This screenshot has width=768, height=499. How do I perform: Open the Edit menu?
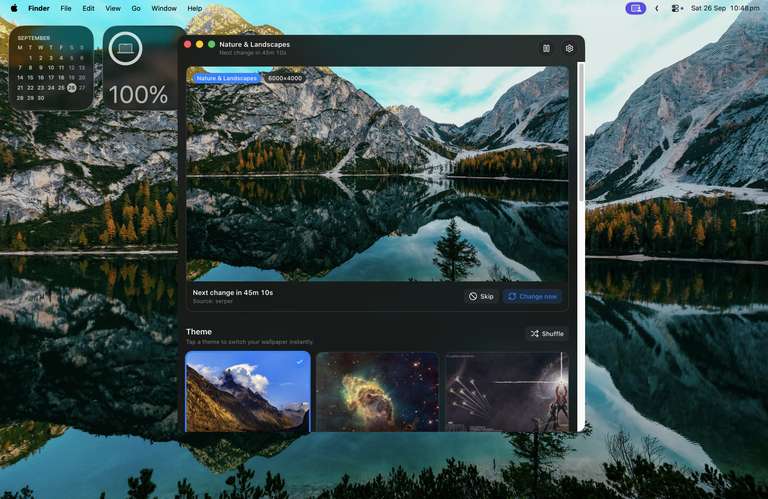tap(88, 8)
